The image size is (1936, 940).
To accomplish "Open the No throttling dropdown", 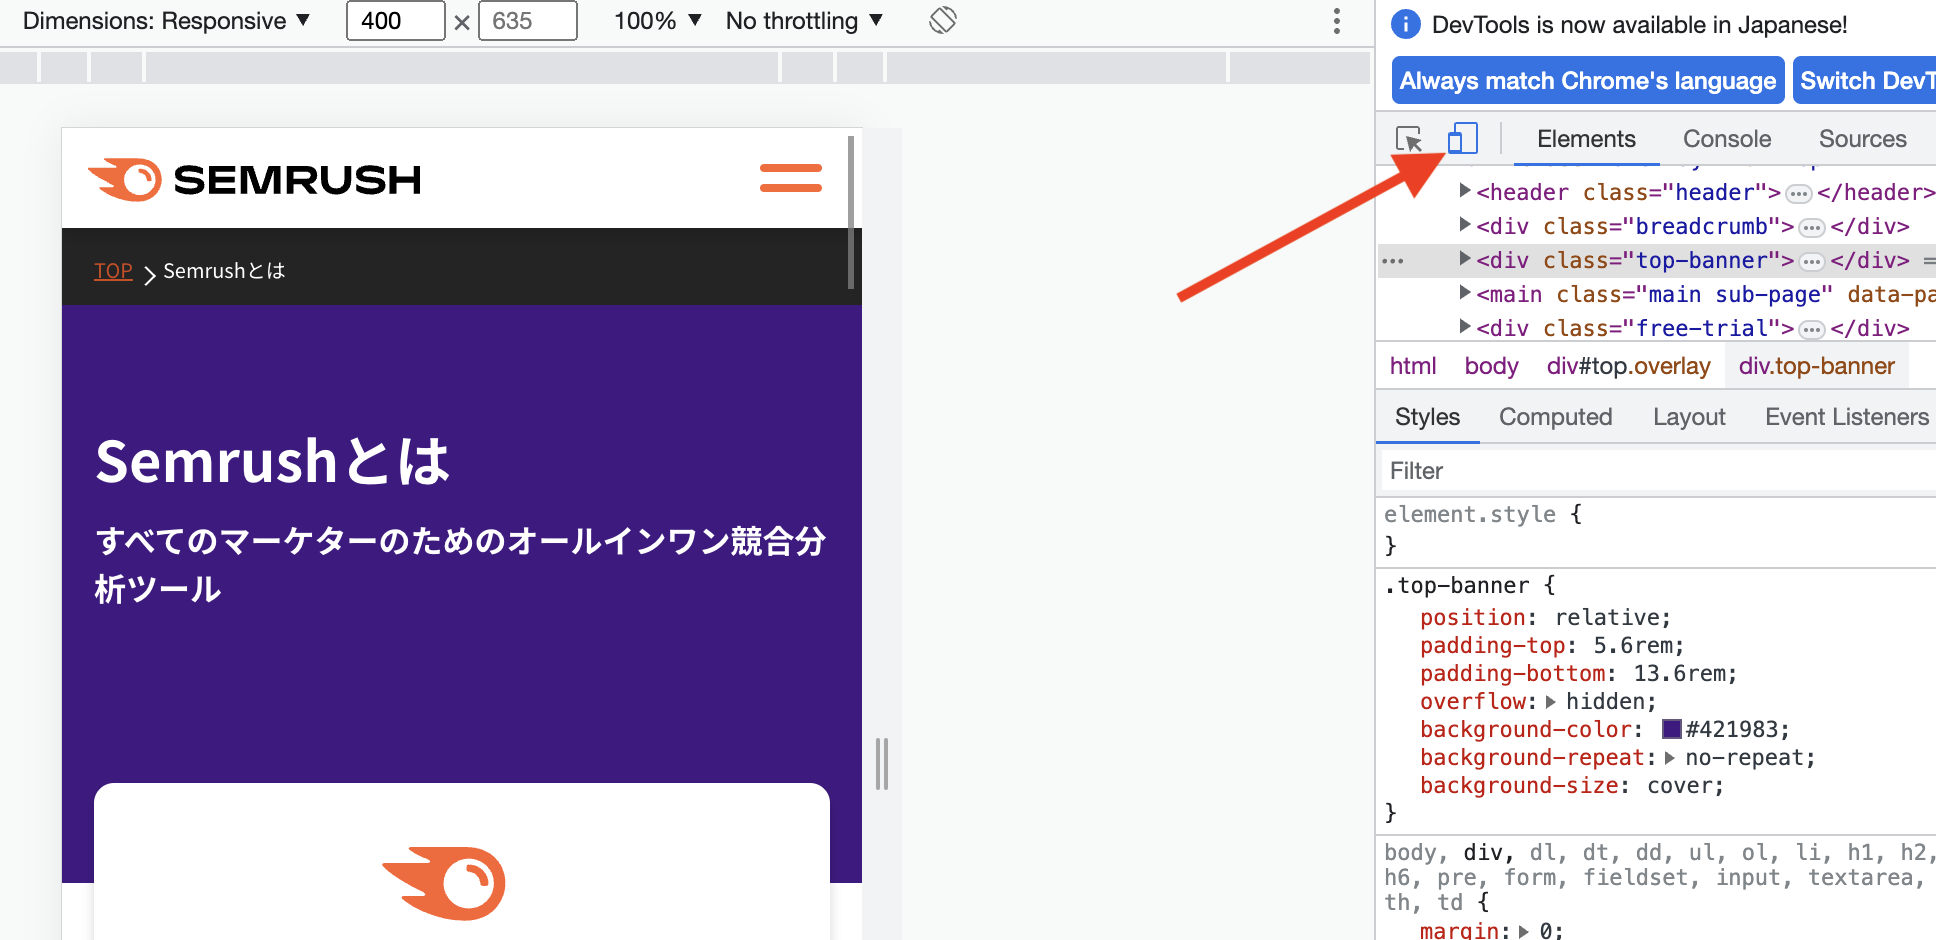I will point(804,21).
